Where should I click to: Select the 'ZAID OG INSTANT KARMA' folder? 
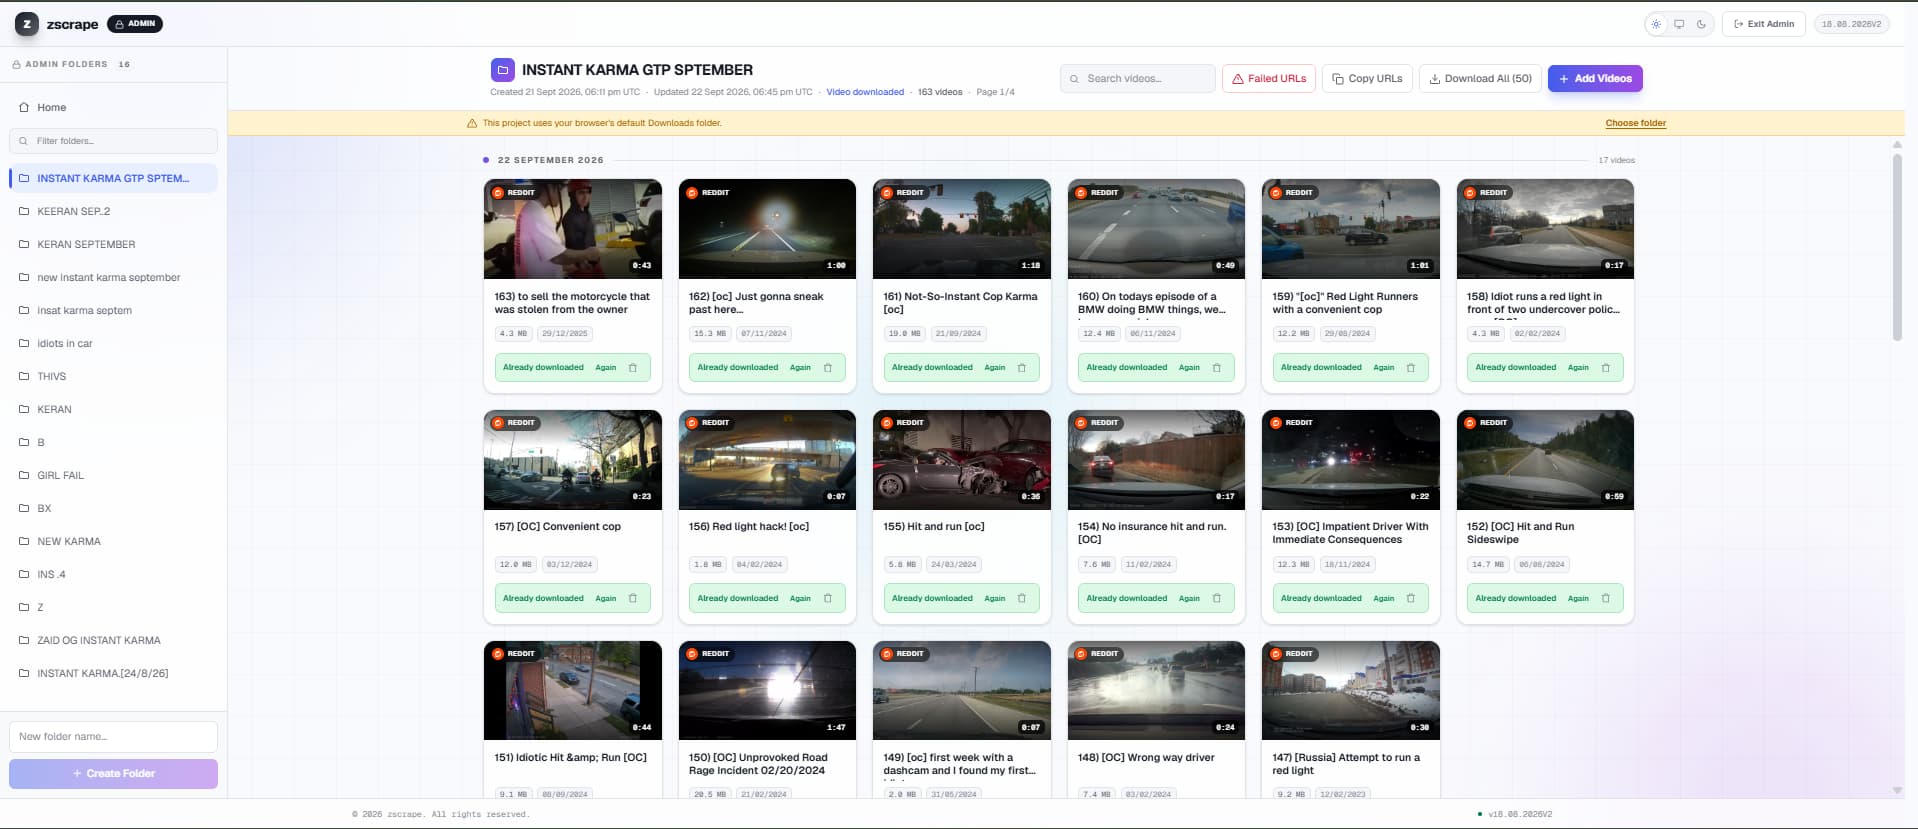[x=113, y=641]
